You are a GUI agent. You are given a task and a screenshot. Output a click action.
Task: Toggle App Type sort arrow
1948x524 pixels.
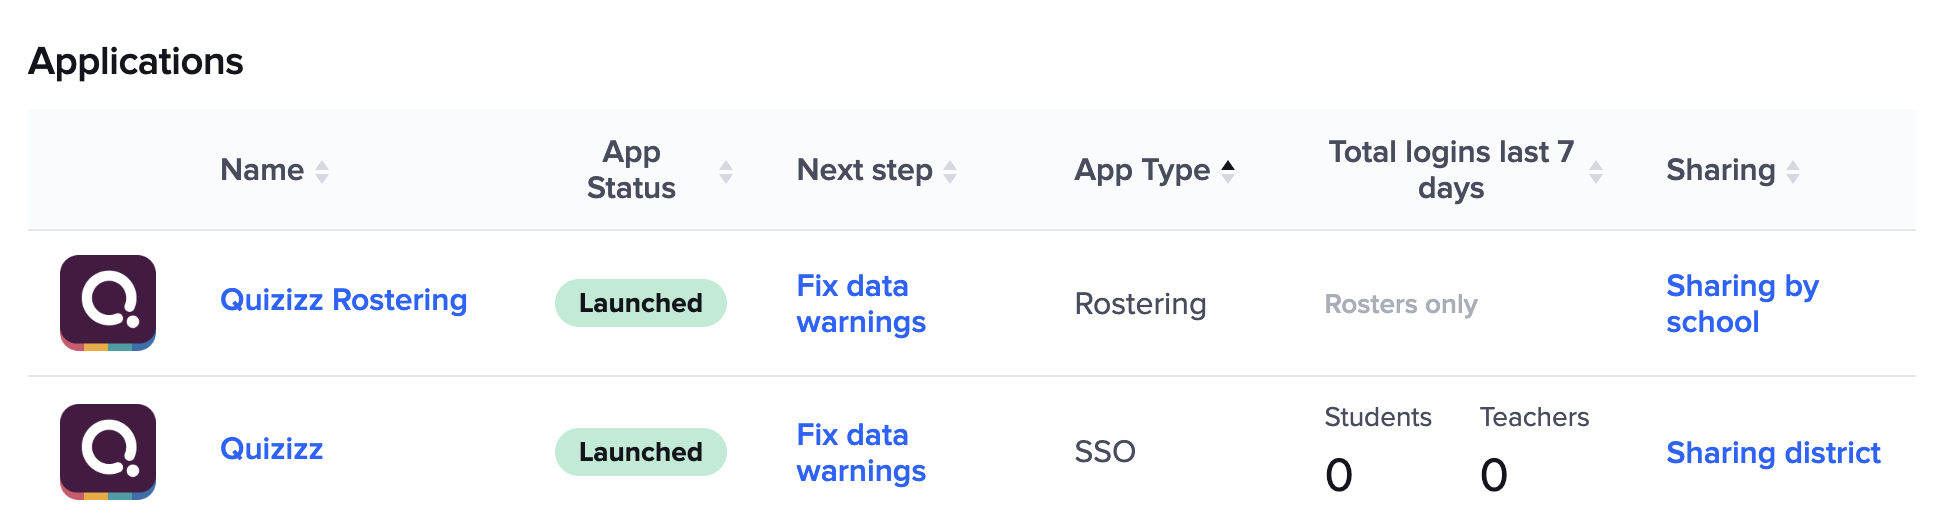point(1228,171)
